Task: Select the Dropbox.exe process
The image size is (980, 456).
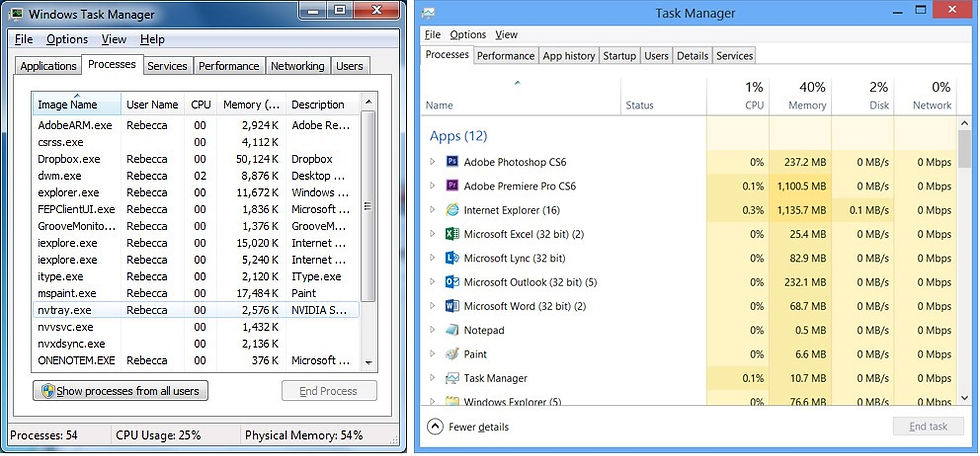Action: 196,159
